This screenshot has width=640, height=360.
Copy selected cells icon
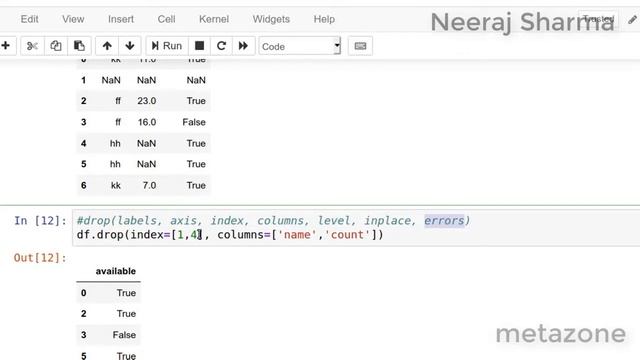[x=56, y=46]
